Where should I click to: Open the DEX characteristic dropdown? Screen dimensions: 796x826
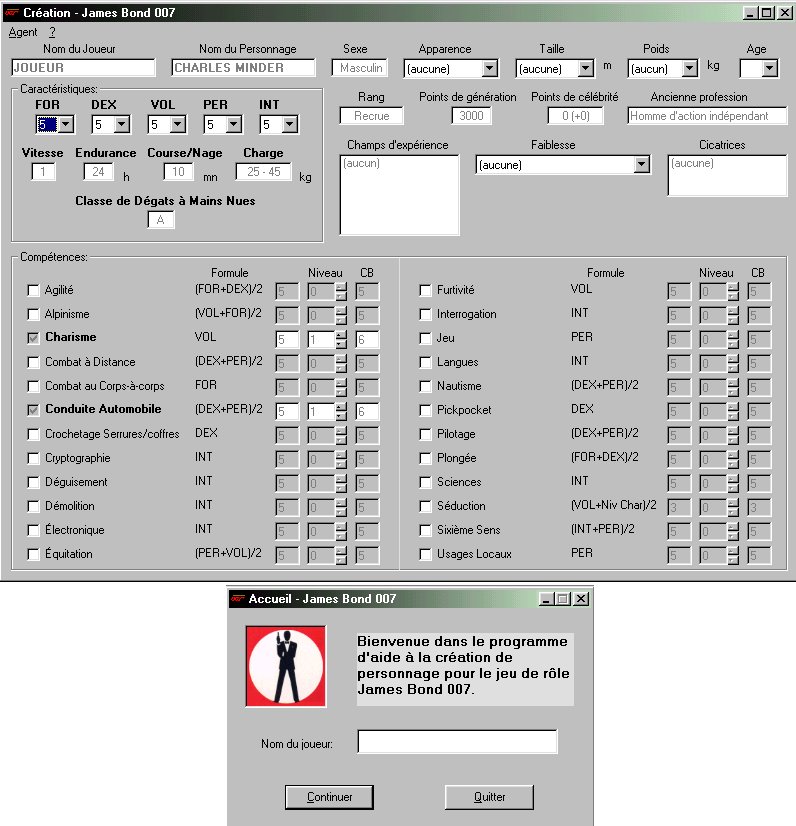(122, 125)
